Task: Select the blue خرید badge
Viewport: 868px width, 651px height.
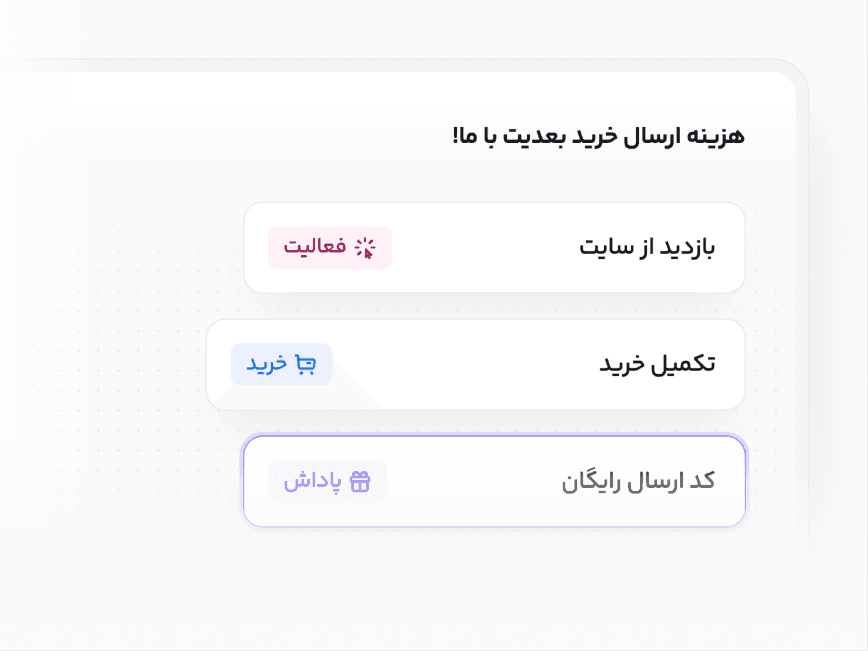Action: (x=281, y=364)
